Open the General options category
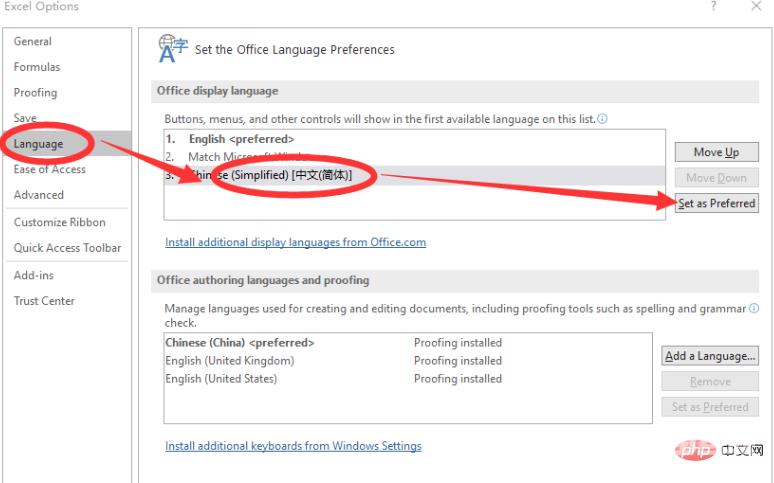This screenshot has width=774, height=483. click(x=33, y=42)
